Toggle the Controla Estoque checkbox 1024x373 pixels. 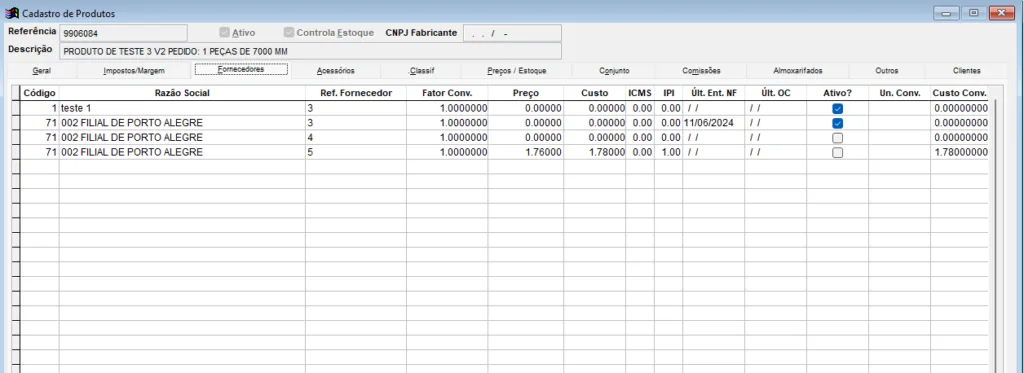point(289,32)
